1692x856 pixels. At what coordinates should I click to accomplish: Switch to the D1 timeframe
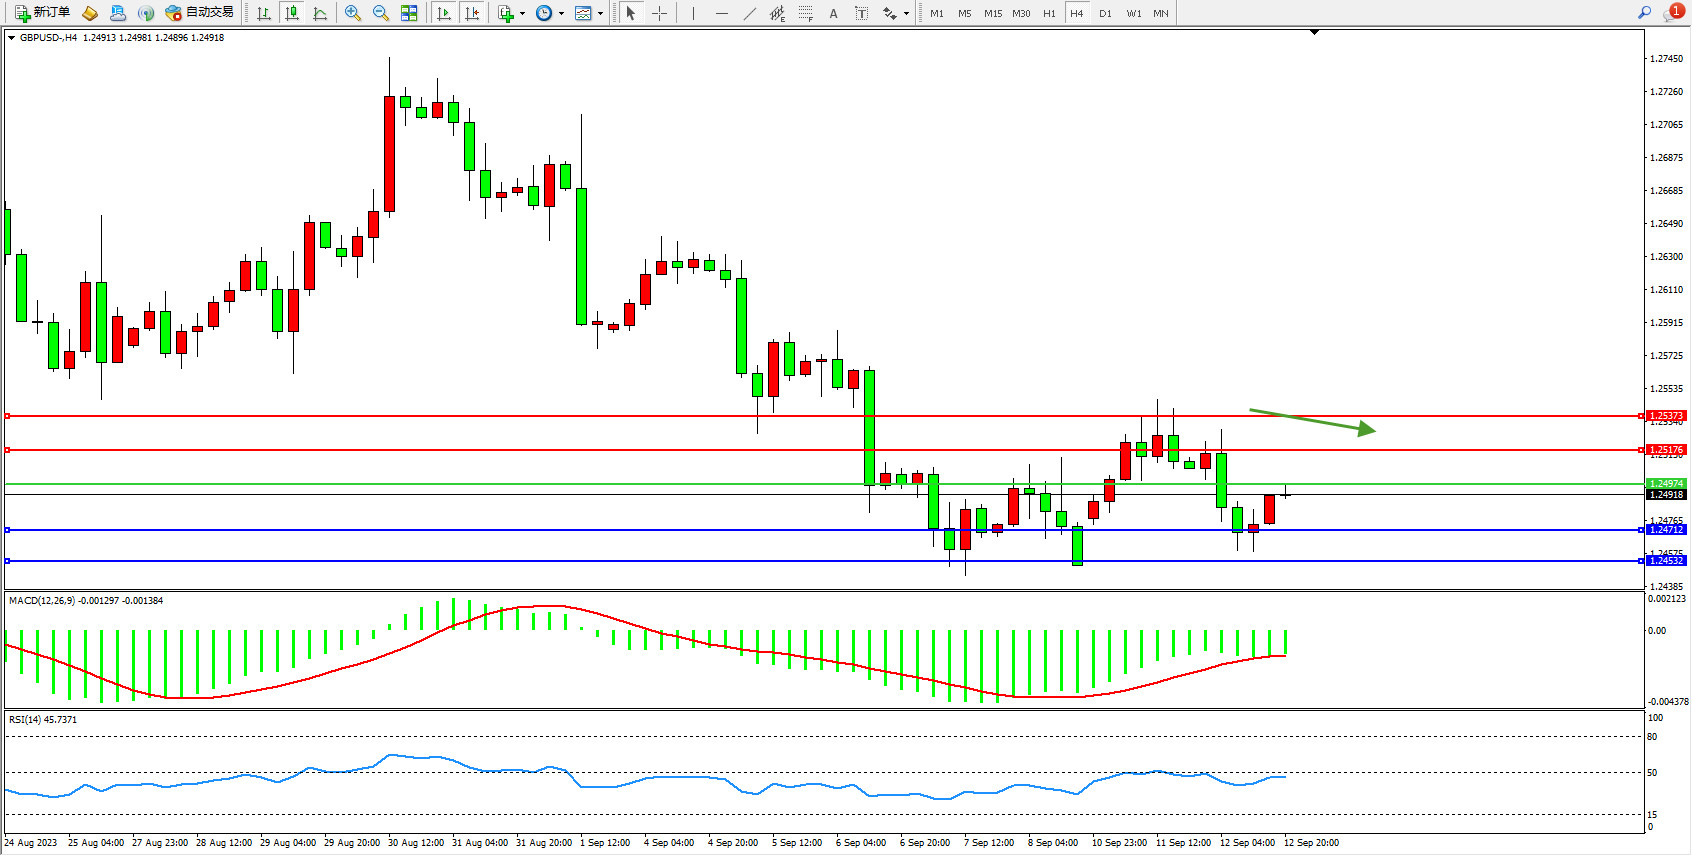tap(1105, 13)
